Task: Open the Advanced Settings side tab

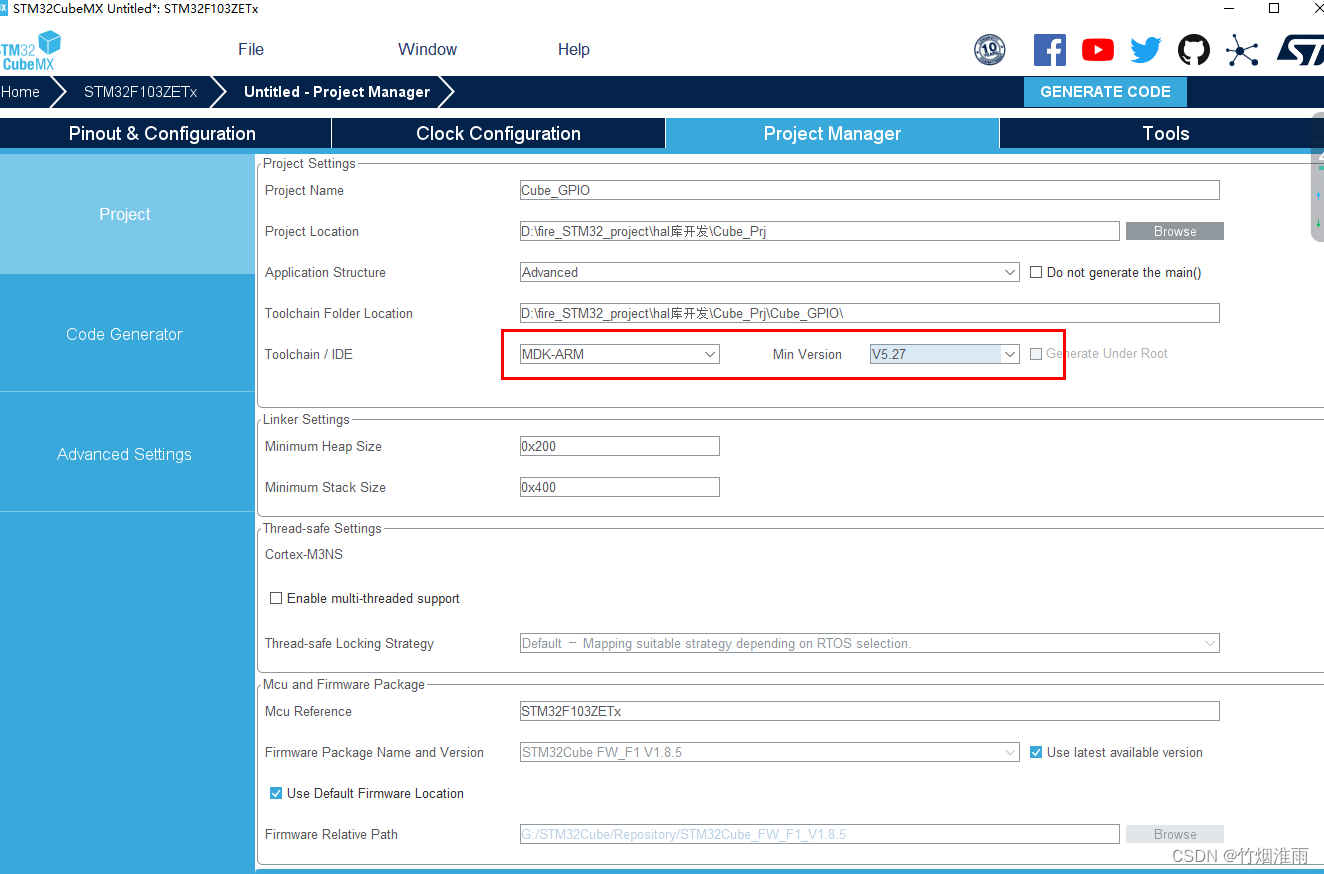Action: coord(127,454)
